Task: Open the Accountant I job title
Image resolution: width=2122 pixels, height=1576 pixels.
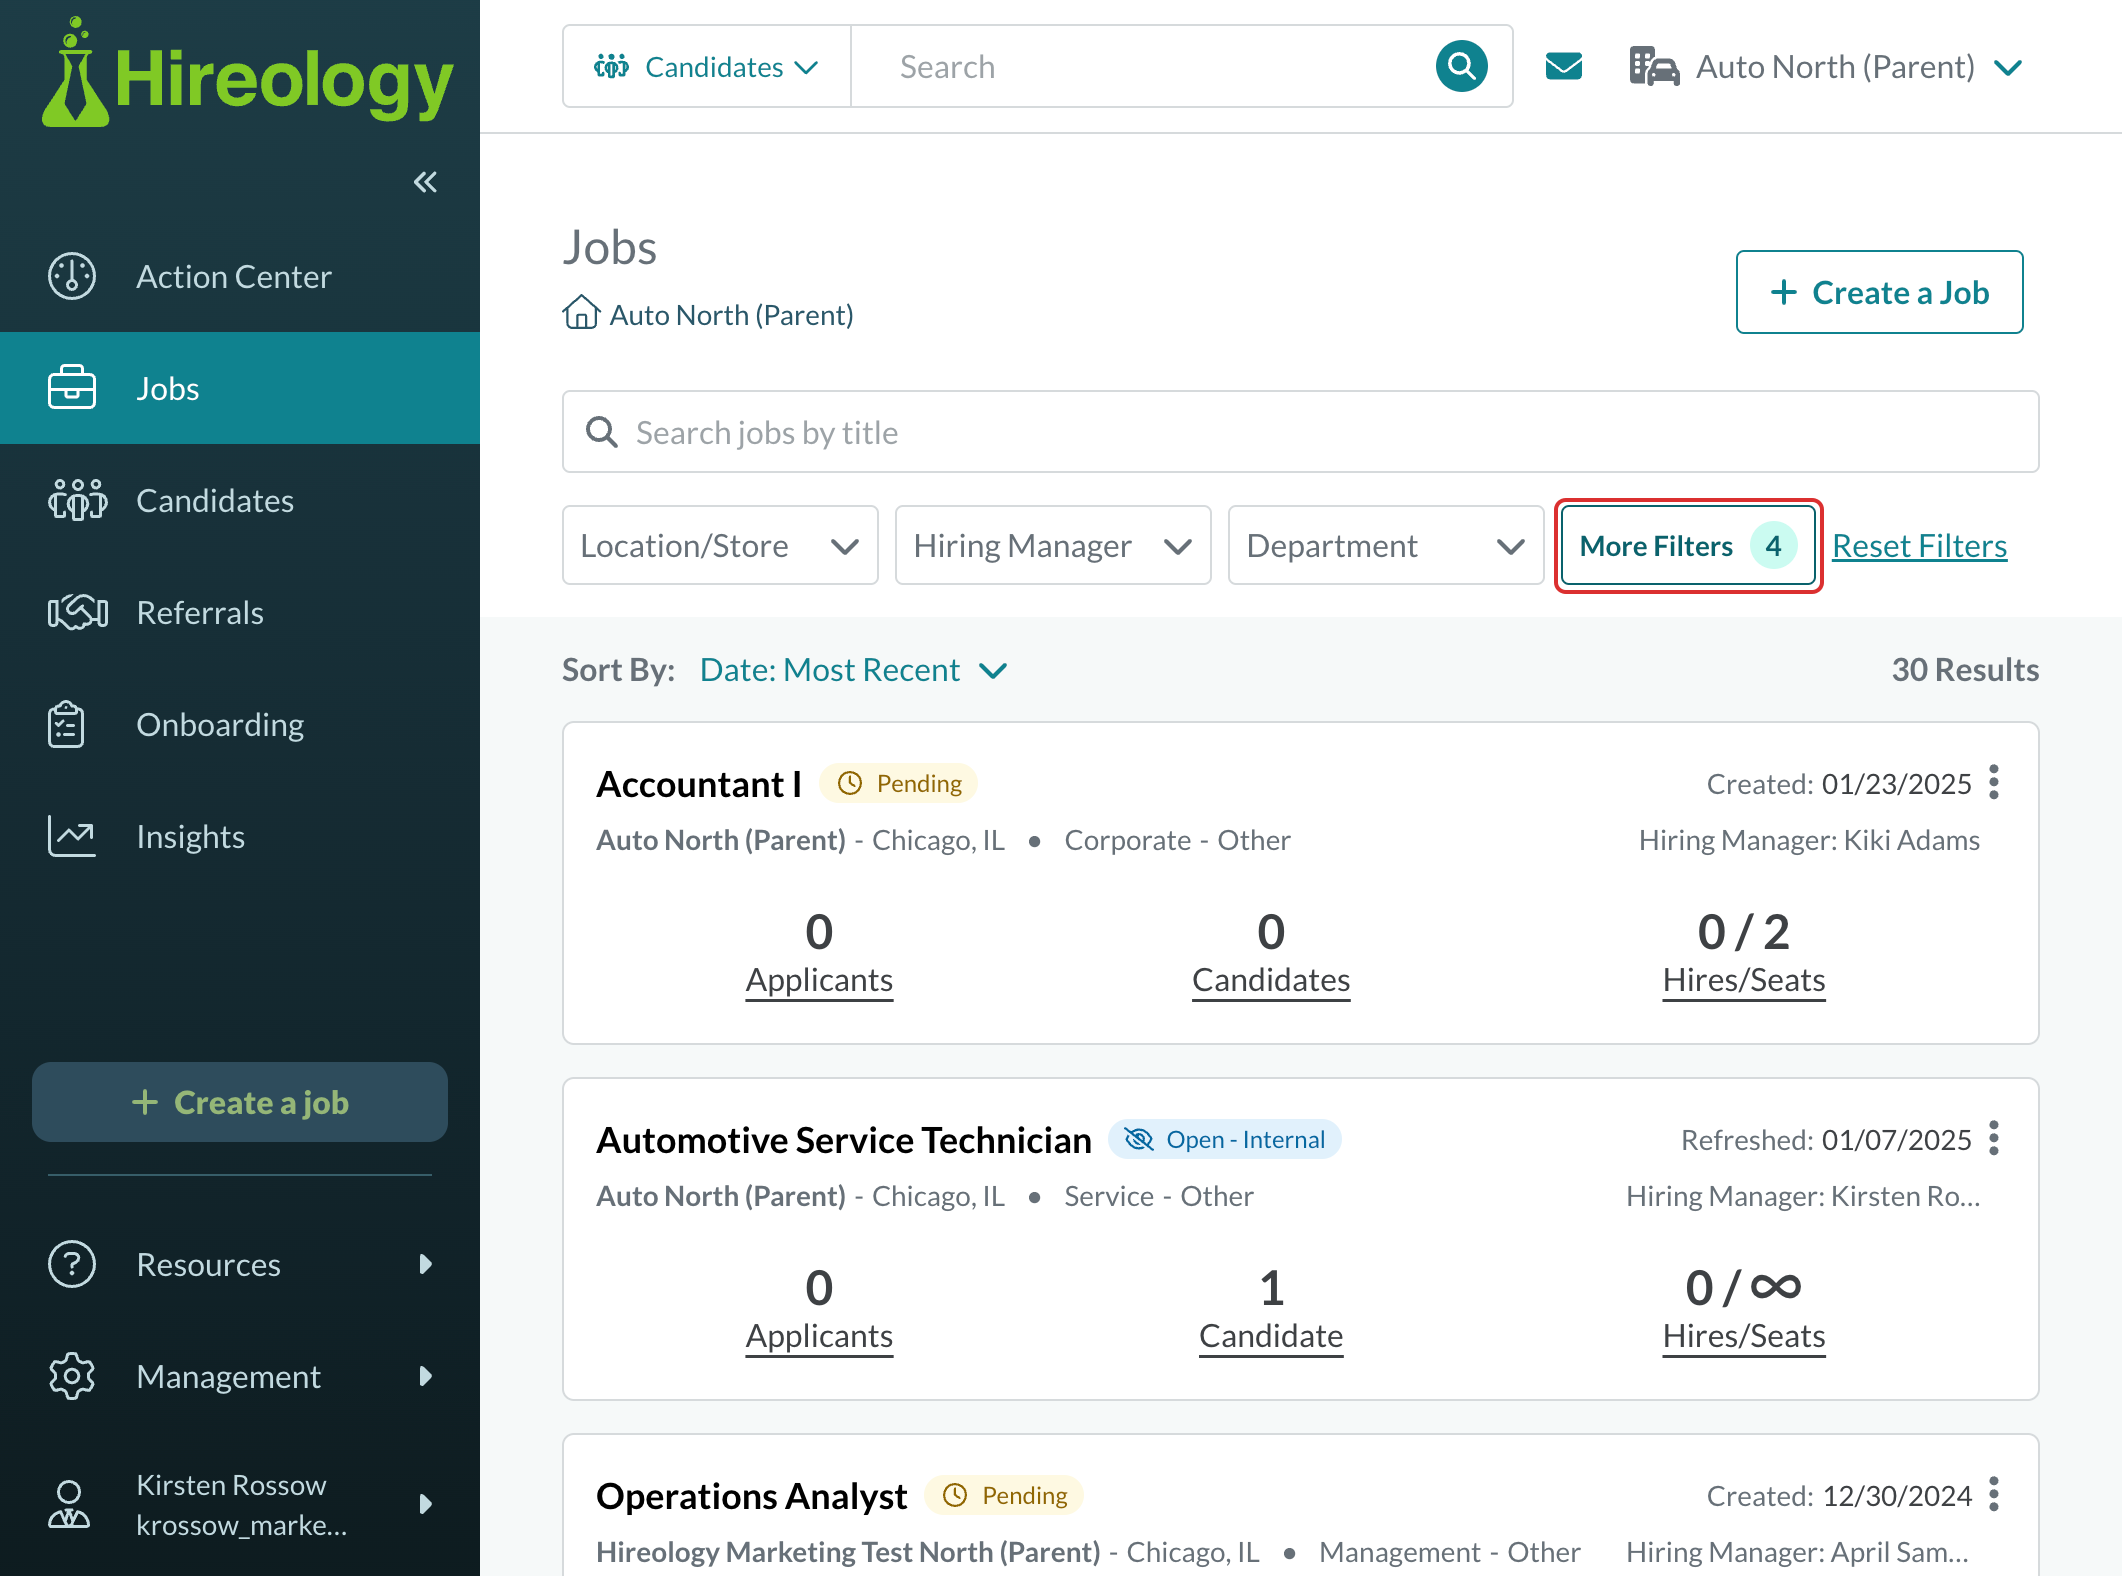Action: click(x=699, y=784)
